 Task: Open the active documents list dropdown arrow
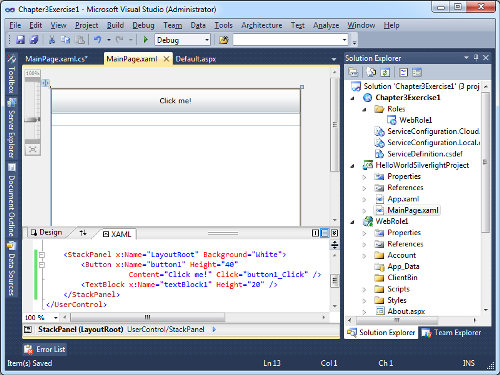(x=334, y=59)
